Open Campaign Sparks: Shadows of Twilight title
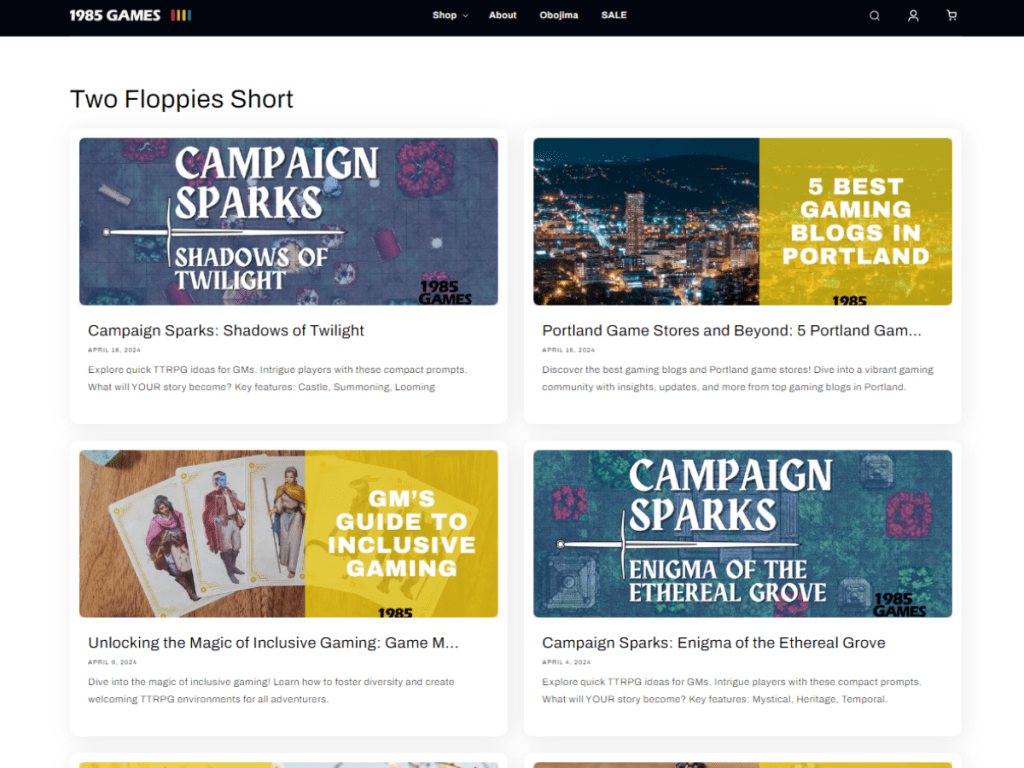The image size is (1024, 768). click(226, 331)
